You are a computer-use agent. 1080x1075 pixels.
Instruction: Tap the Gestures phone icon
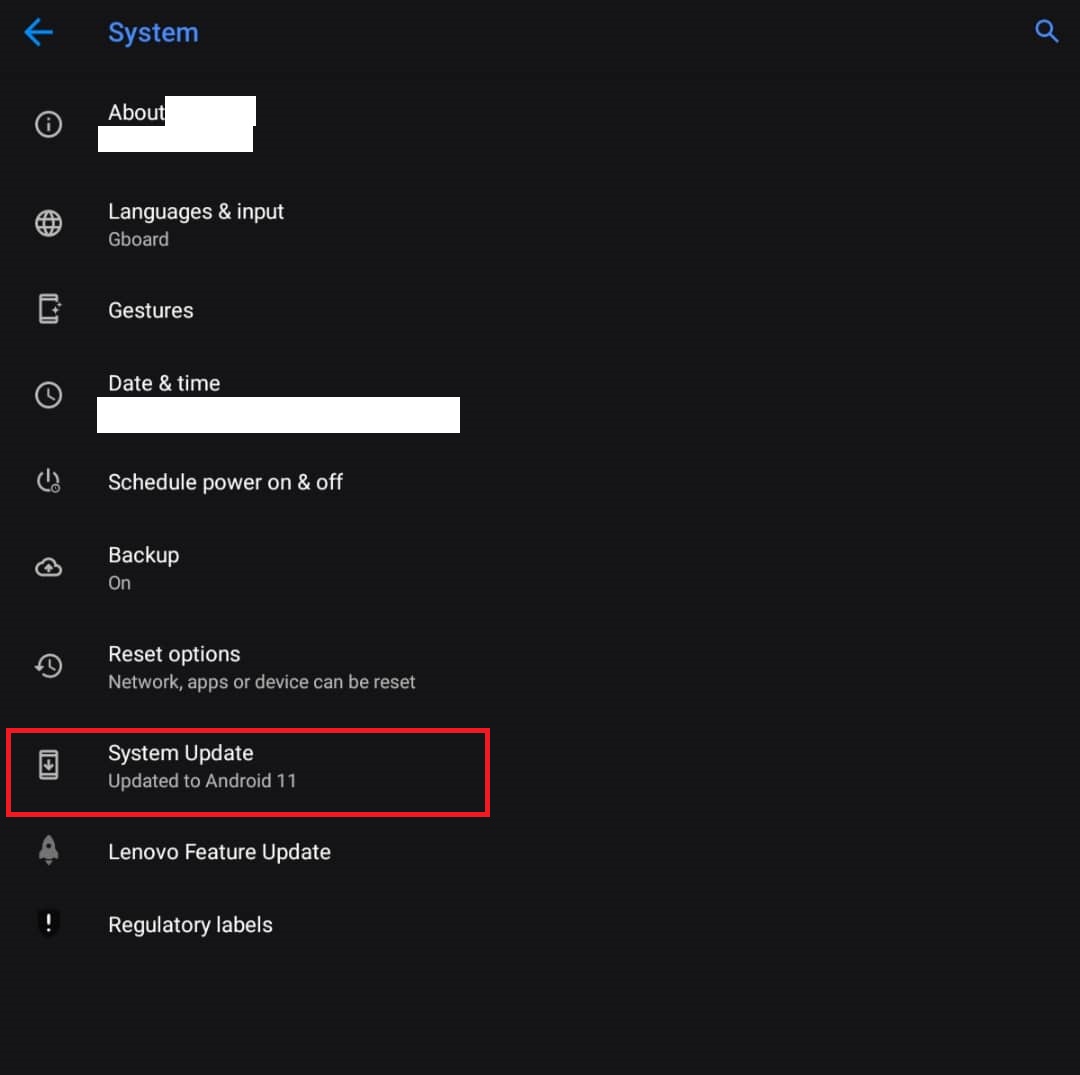coord(48,310)
